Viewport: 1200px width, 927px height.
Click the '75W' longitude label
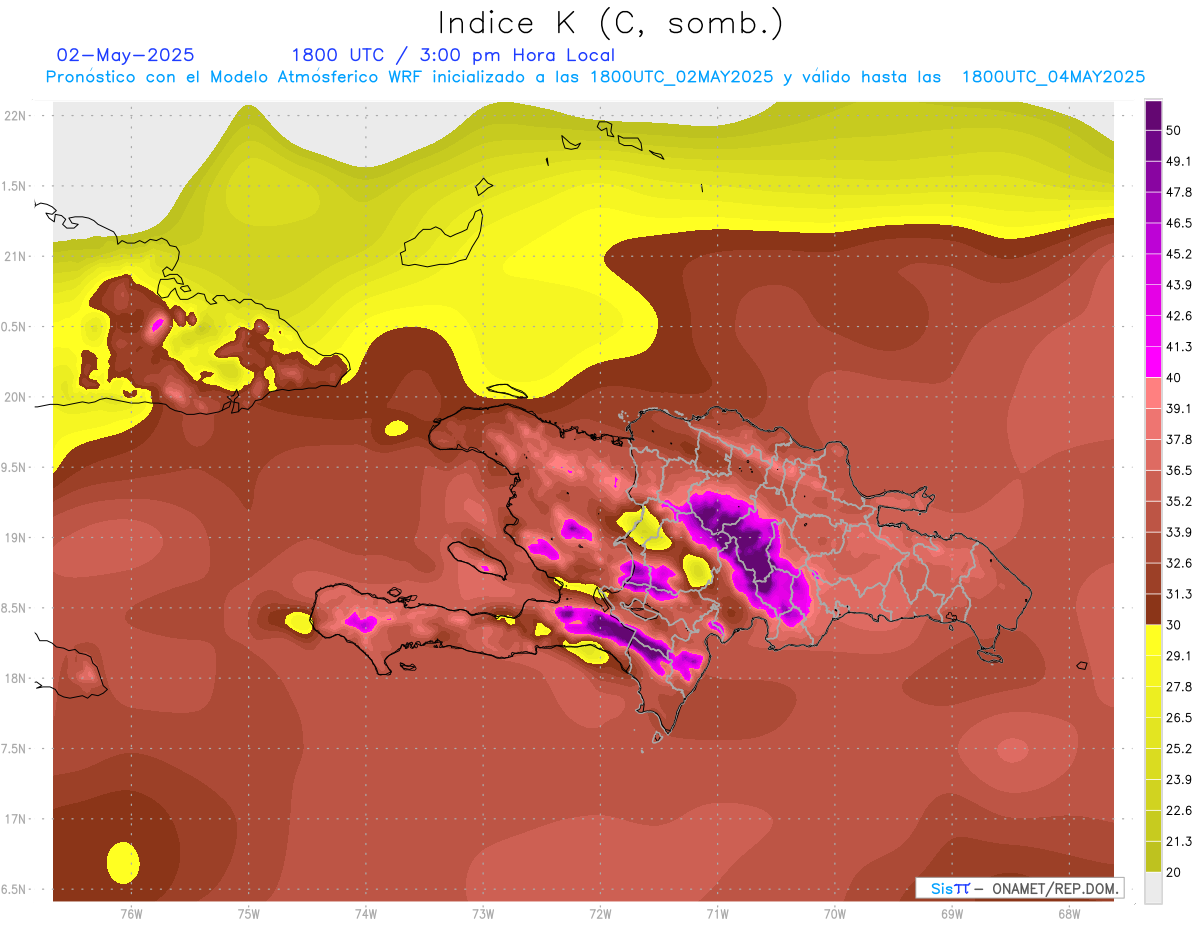[x=249, y=914]
